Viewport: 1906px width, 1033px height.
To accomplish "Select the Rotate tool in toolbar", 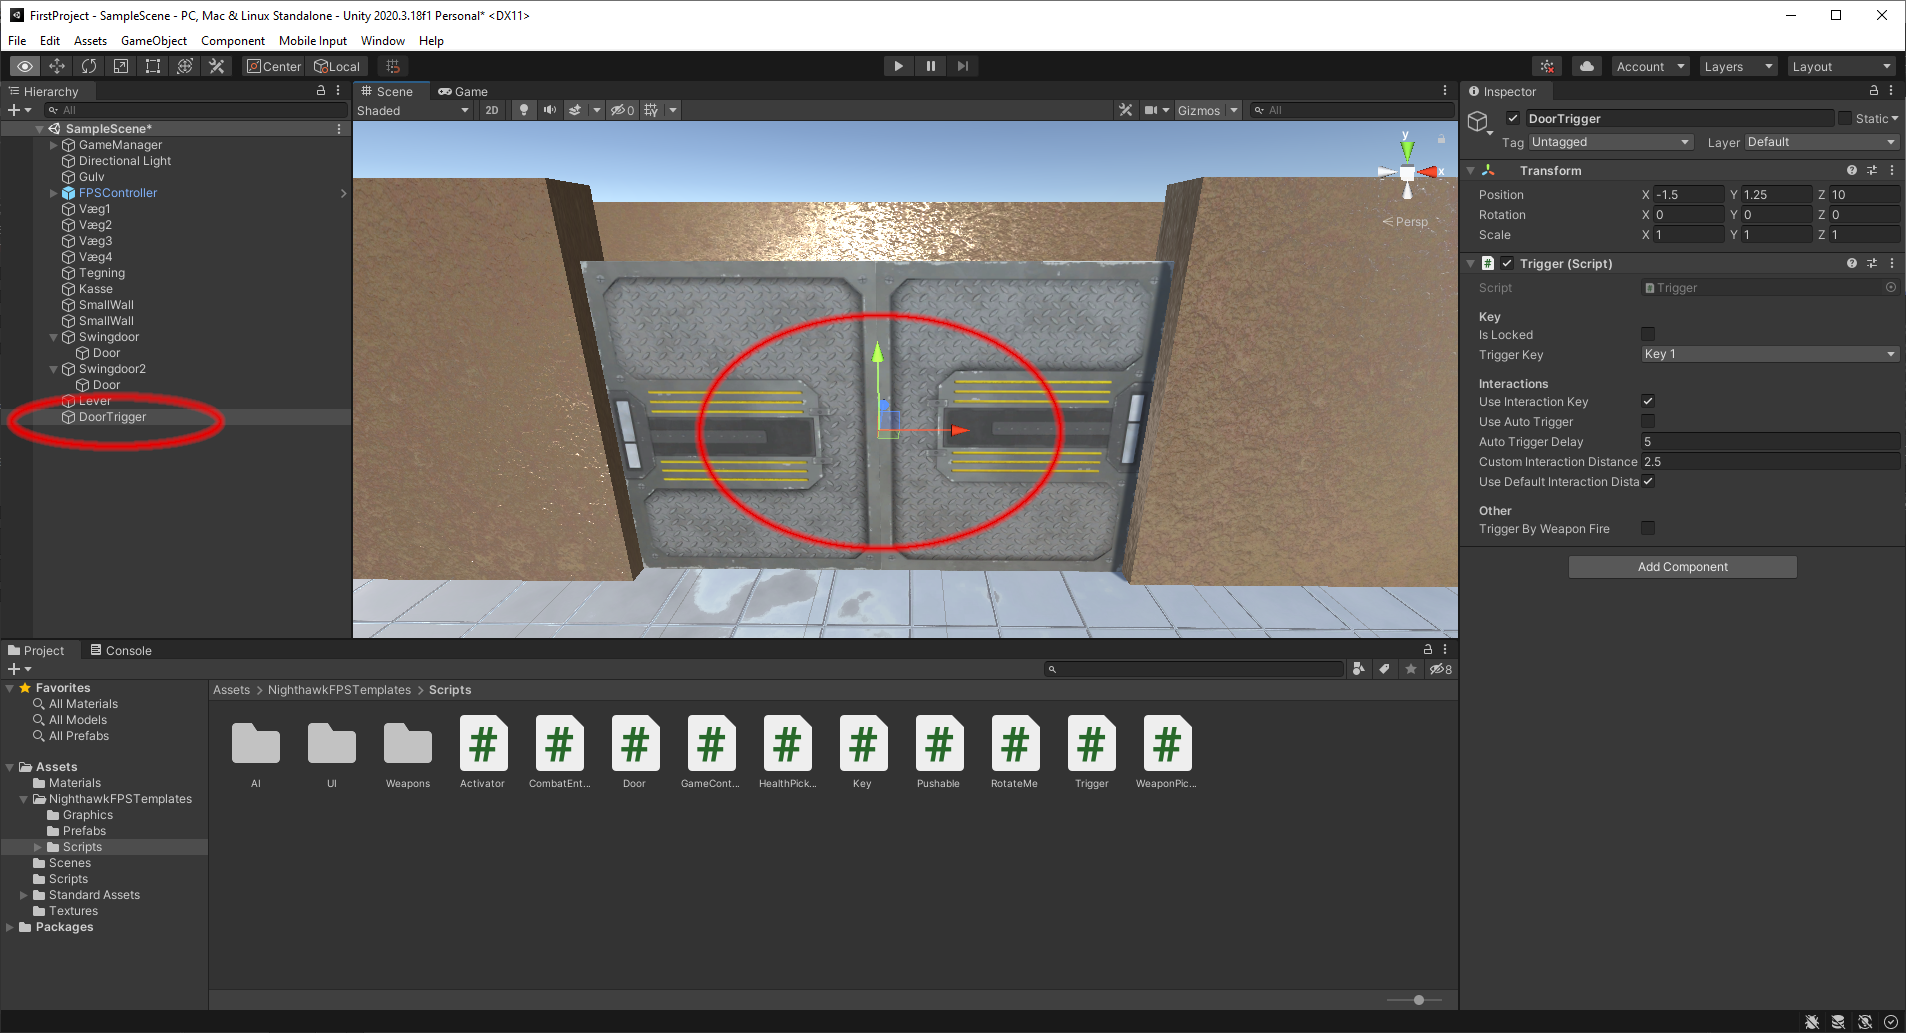I will 89,66.
